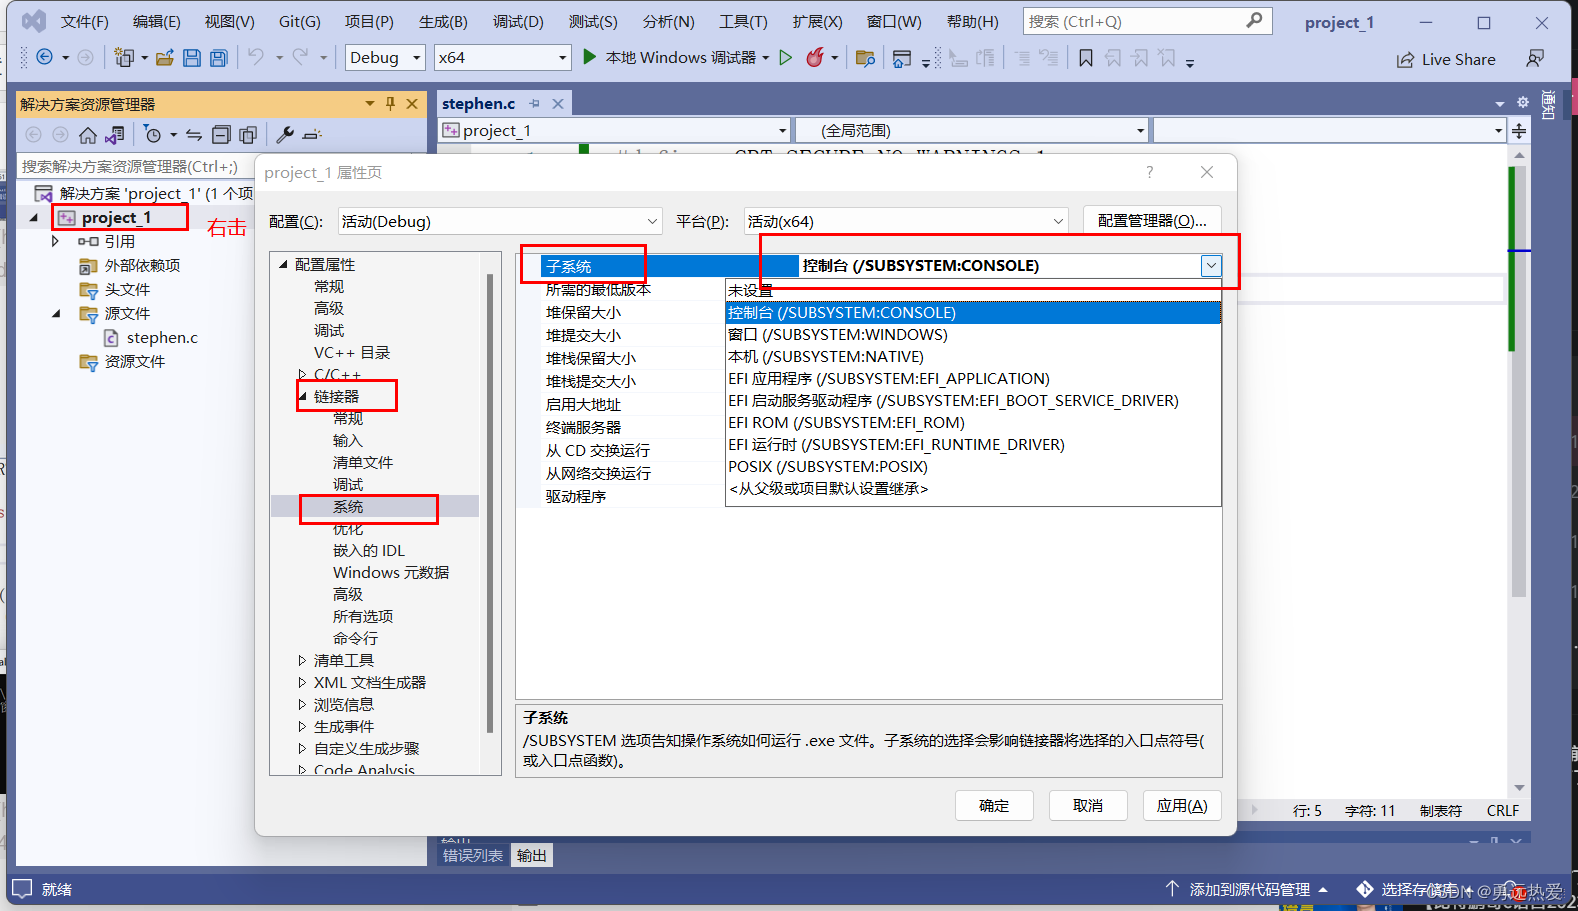Screen dimensions: 1578x911
Task: Select stephen.c in Solution Explorer
Action: [x=162, y=338]
